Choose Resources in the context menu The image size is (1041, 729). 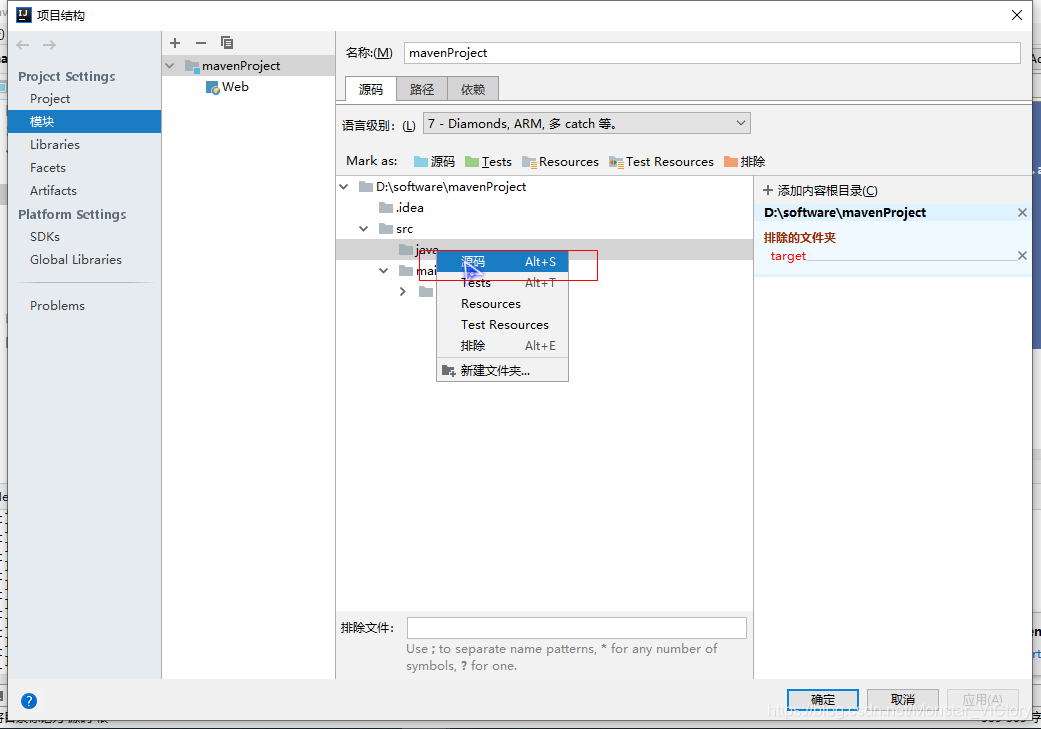pos(503,303)
